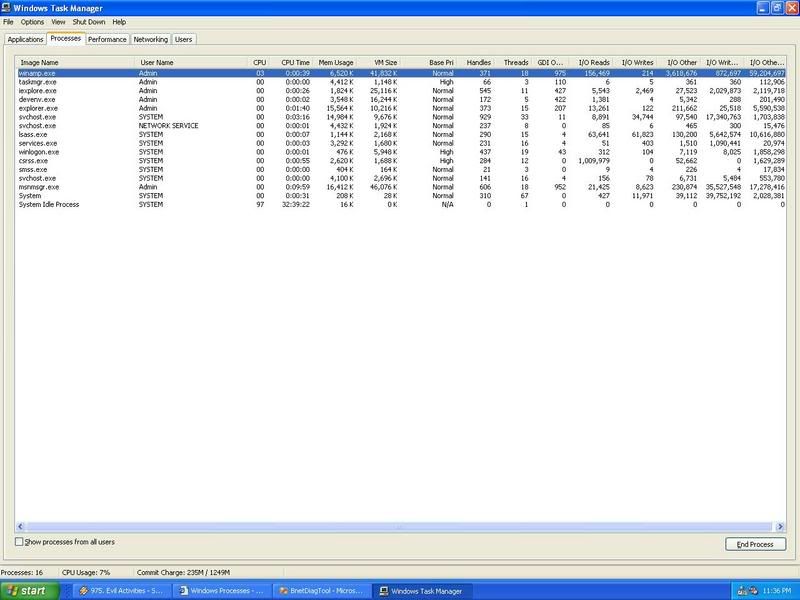Select the lsass.exe process
The height and width of the screenshot is (600, 800).
401,134
